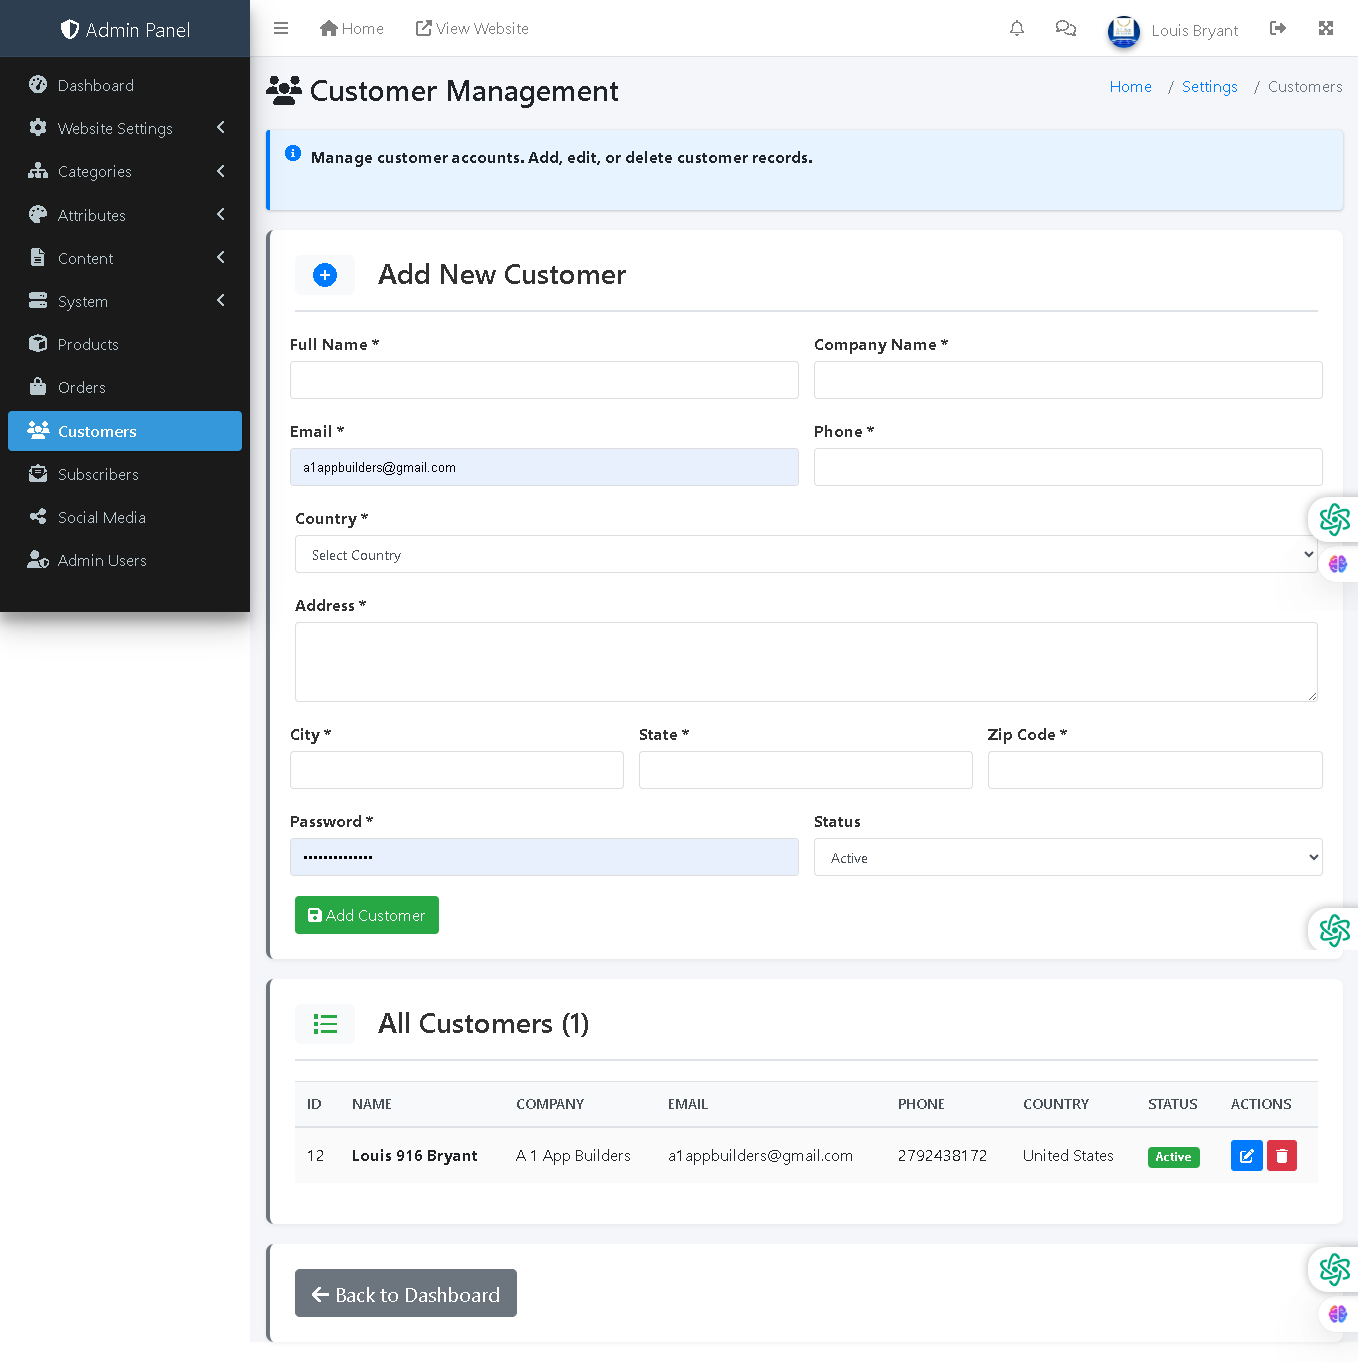Open Subscribers from the sidebar
1358x1362 pixels.
pyautogui.click(x=98, y=474)
